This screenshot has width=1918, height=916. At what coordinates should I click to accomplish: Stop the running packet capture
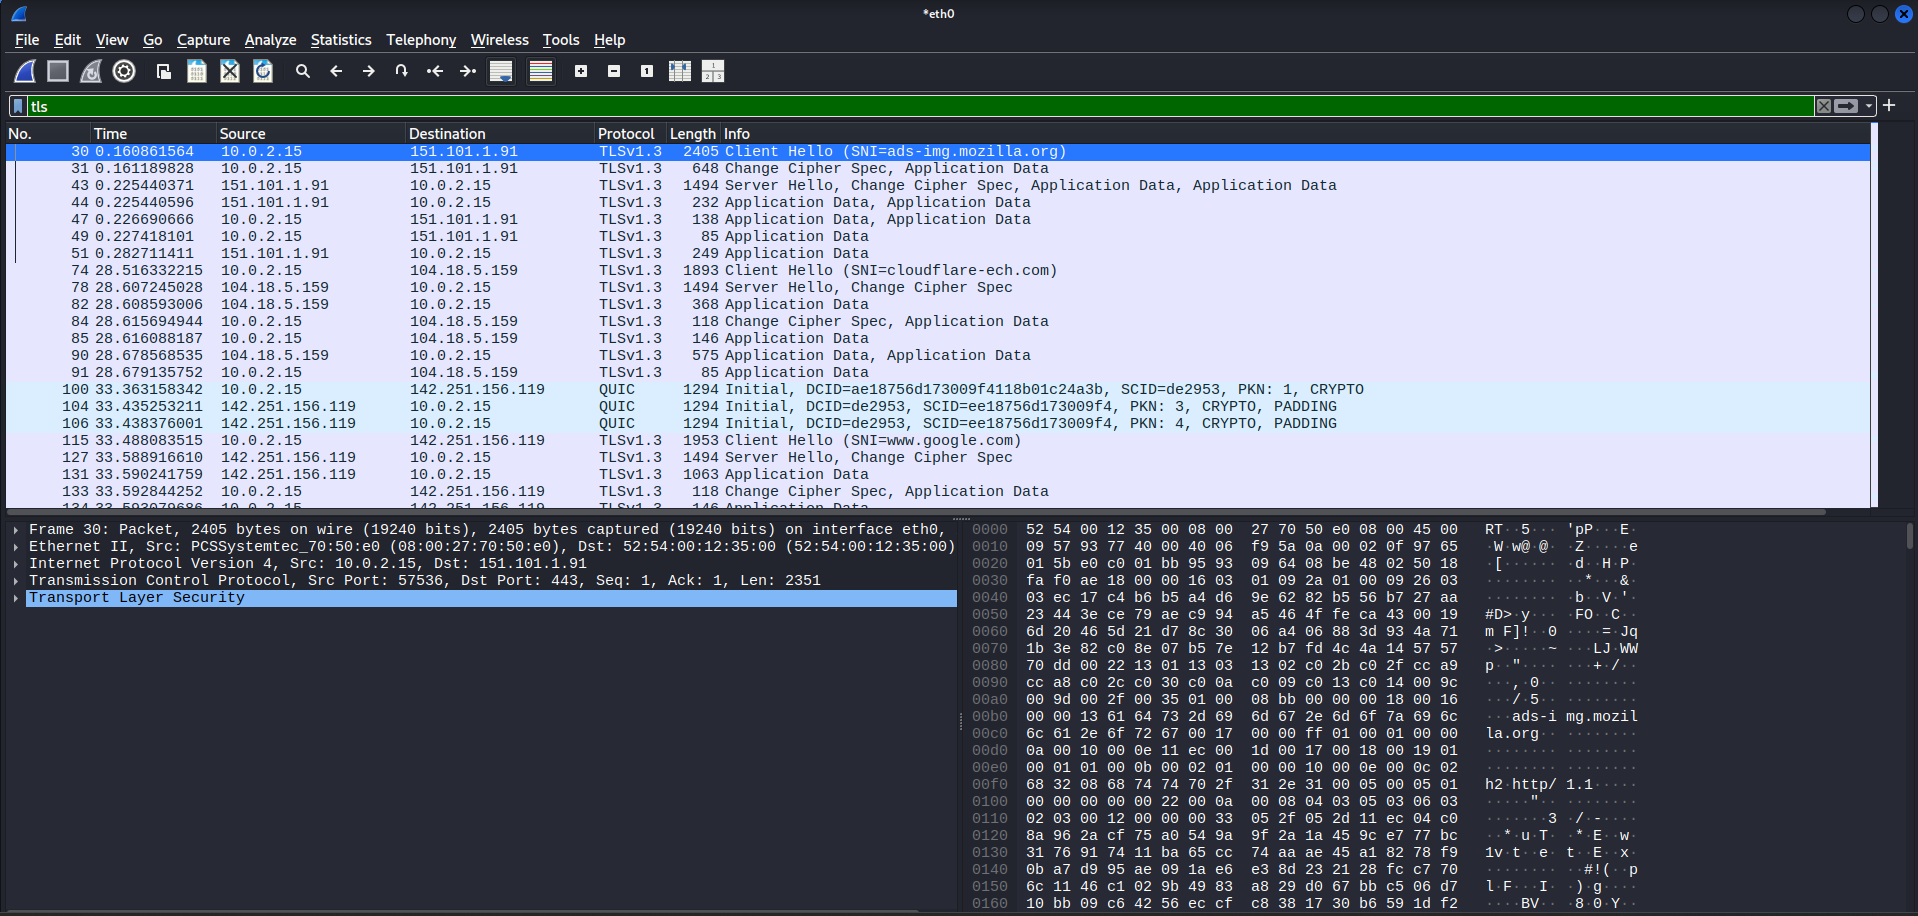click(58, 71)
